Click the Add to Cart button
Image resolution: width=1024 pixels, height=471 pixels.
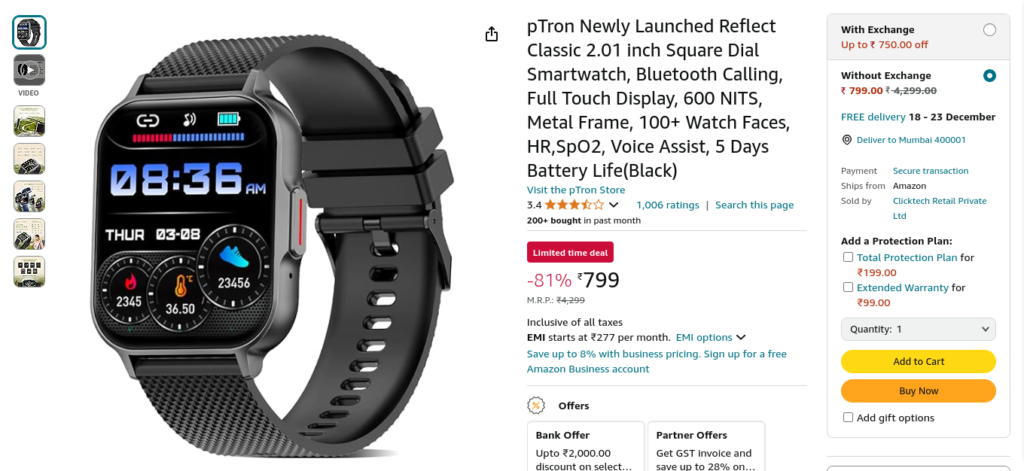(x=918, y=361)
